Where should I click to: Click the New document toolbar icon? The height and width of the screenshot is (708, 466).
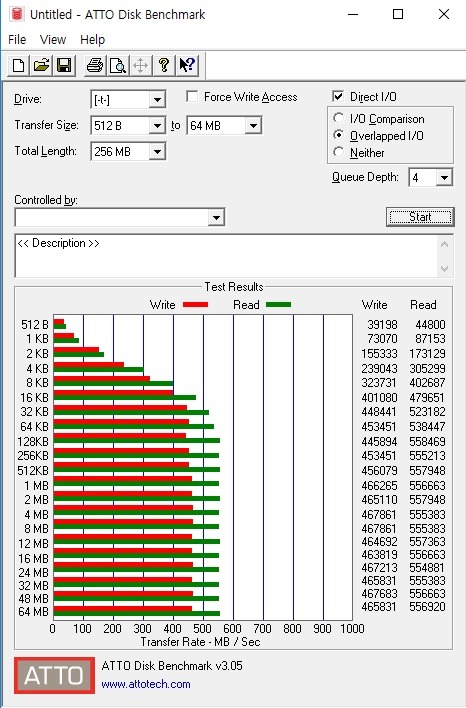(x=19, y=65)
